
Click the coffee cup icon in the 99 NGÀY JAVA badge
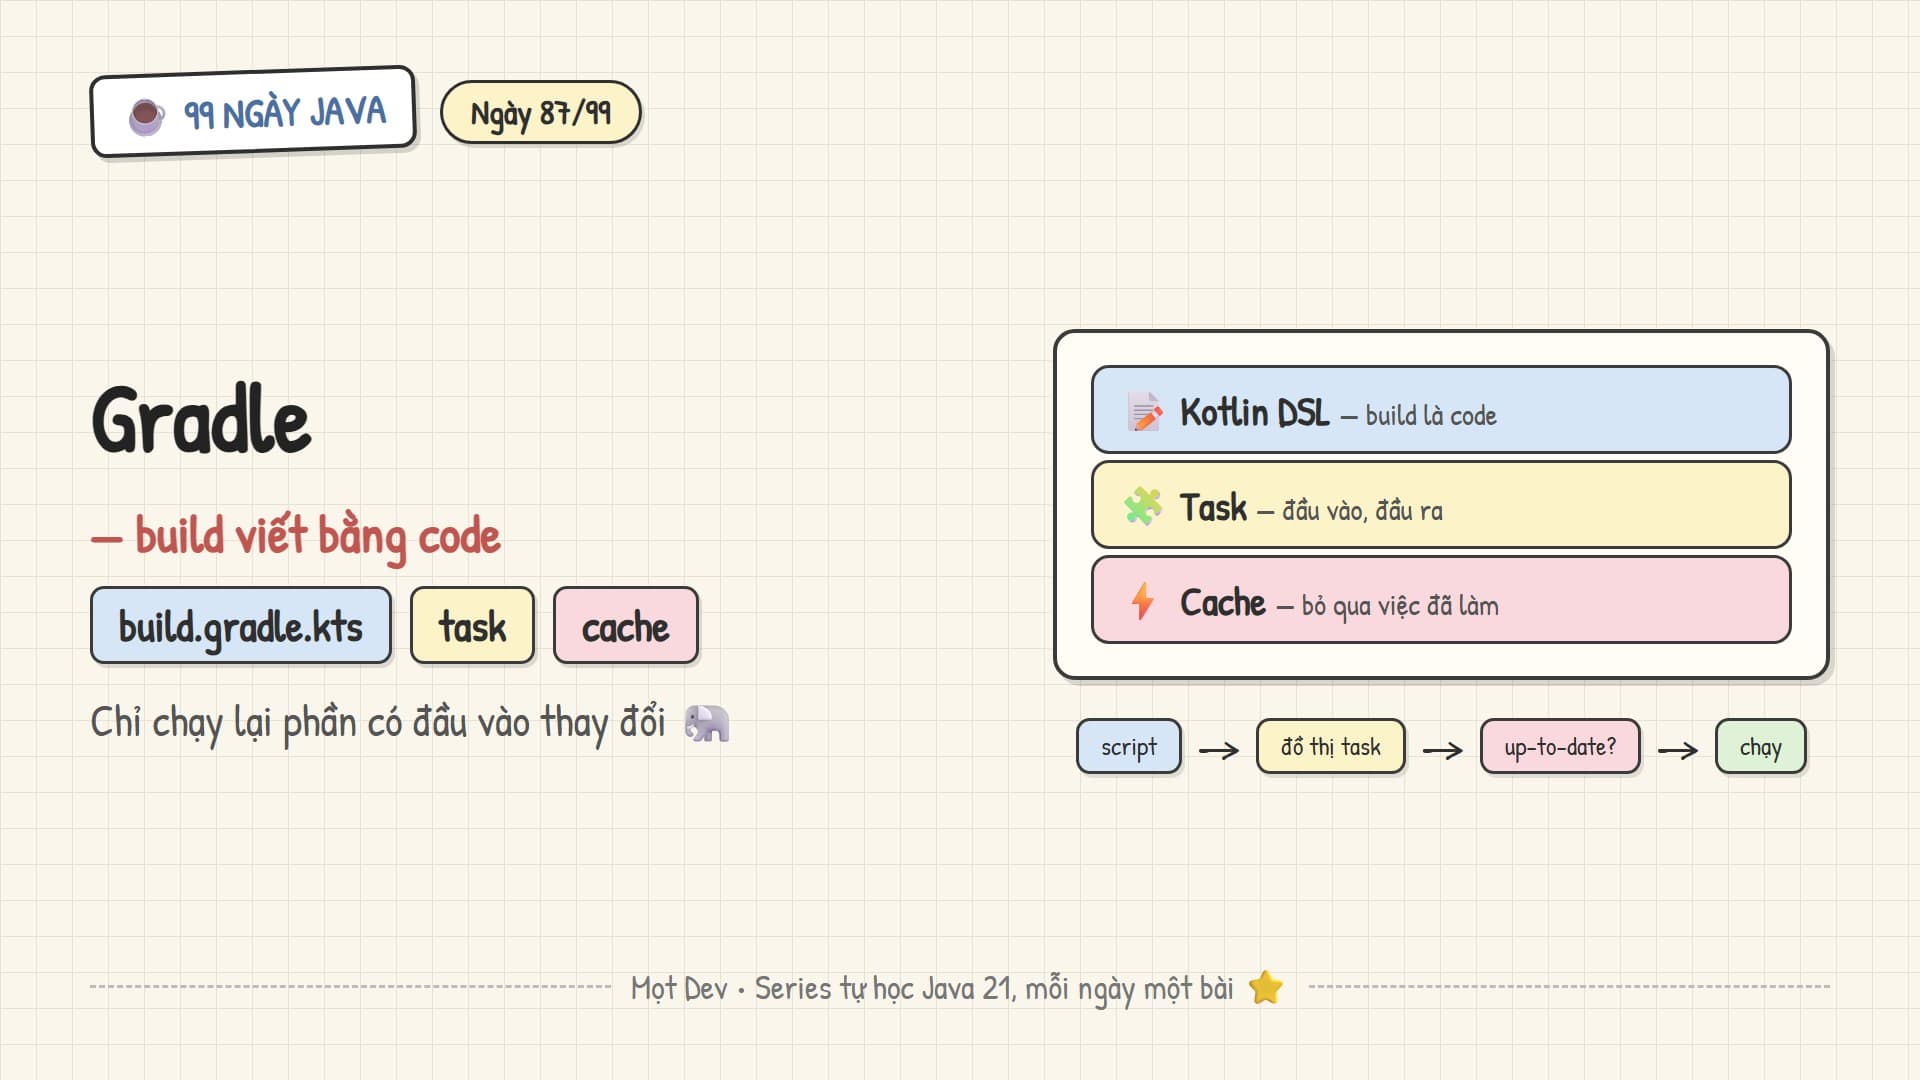coord(146,116)
